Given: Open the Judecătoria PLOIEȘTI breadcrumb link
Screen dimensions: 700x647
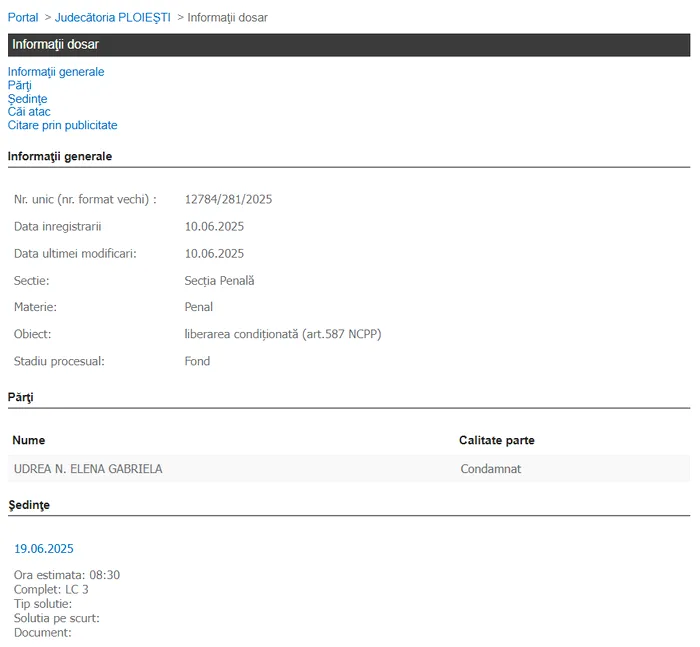Looking at the screenshot, I should coord(112,17).
